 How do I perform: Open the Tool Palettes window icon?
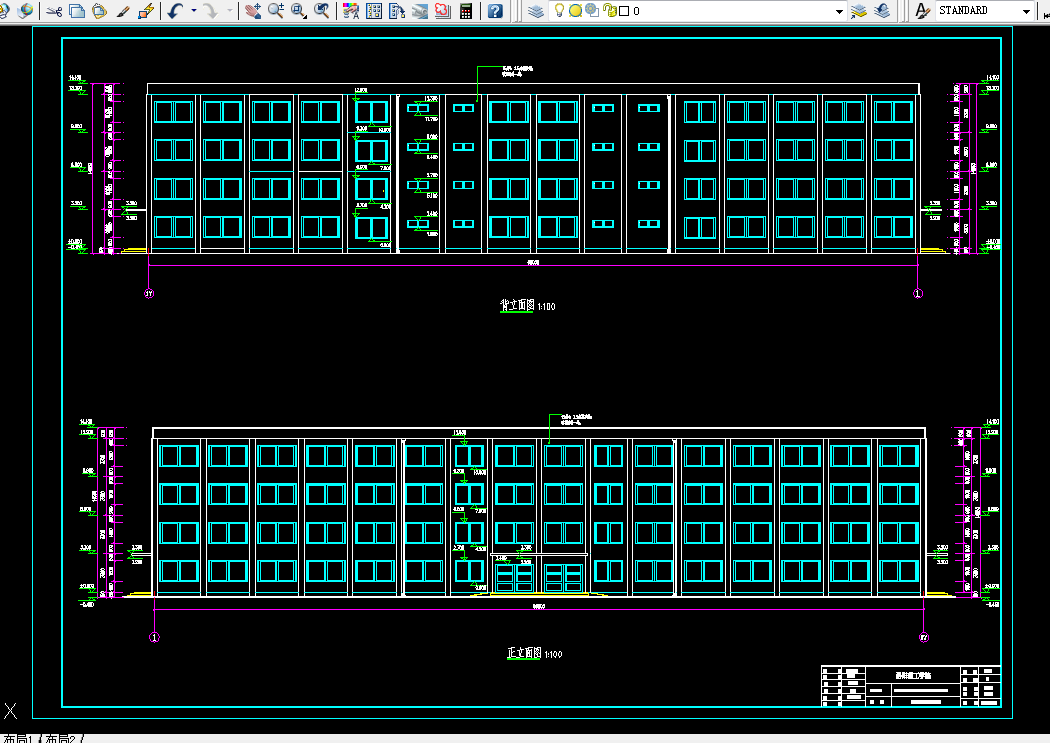397,11
